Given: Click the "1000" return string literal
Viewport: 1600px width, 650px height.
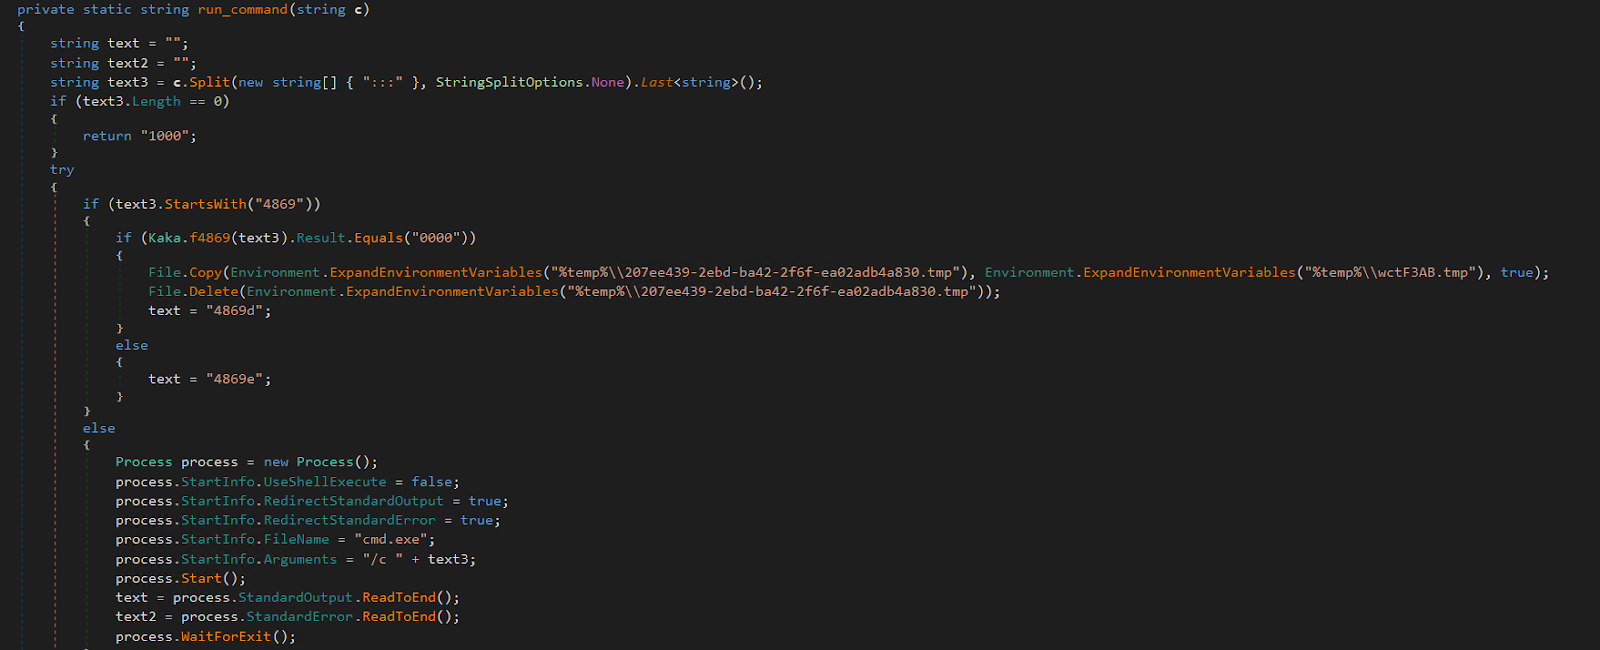Looking at the screenshot, I should point(168,136).
